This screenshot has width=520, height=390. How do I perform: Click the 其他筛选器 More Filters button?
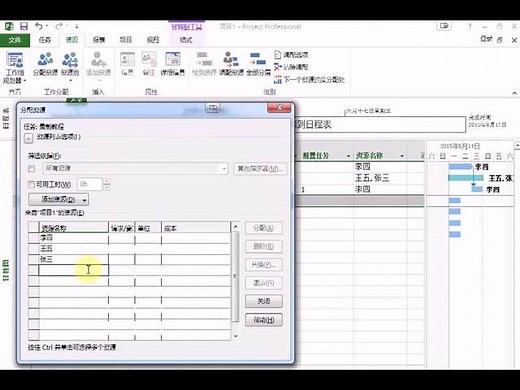coord(260,168)
